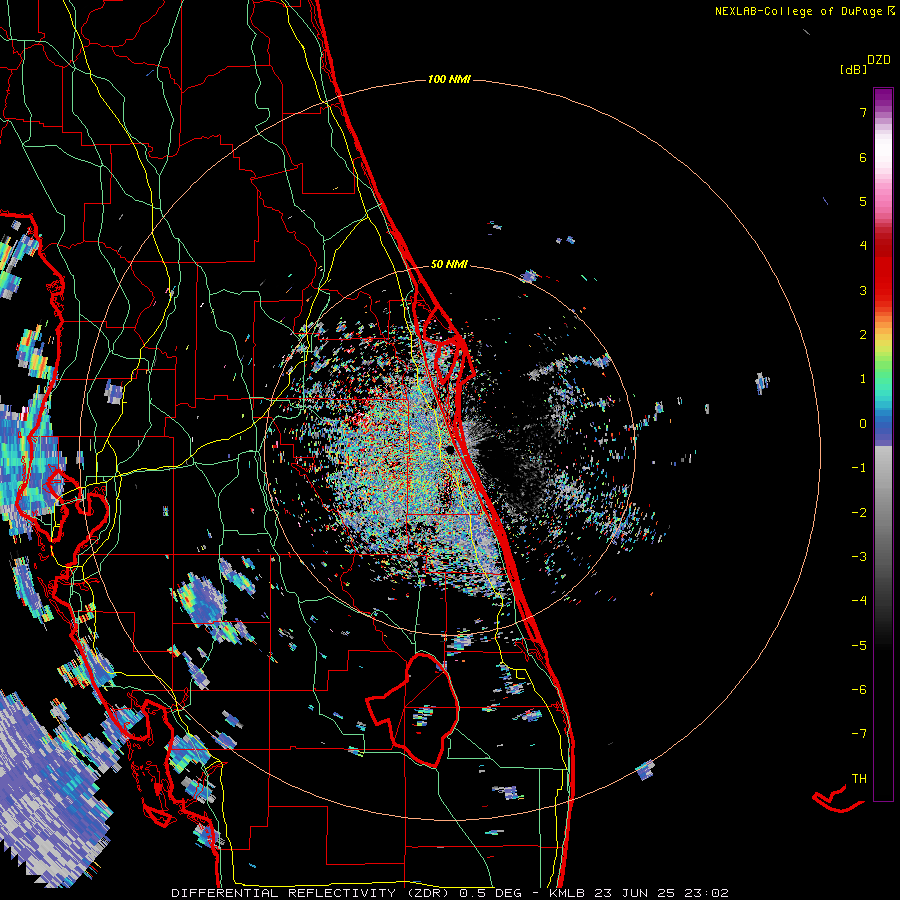Click the DZD product label above the color bar
The image size is (900, 900).
879,60
